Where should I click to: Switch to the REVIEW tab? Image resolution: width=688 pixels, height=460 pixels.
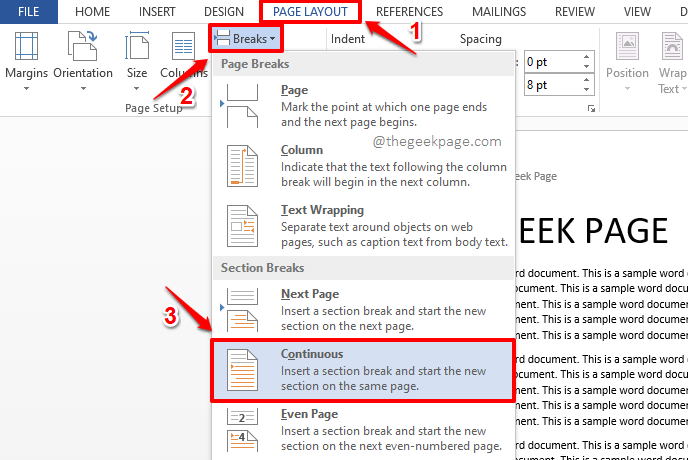click(x=575, y=11)
